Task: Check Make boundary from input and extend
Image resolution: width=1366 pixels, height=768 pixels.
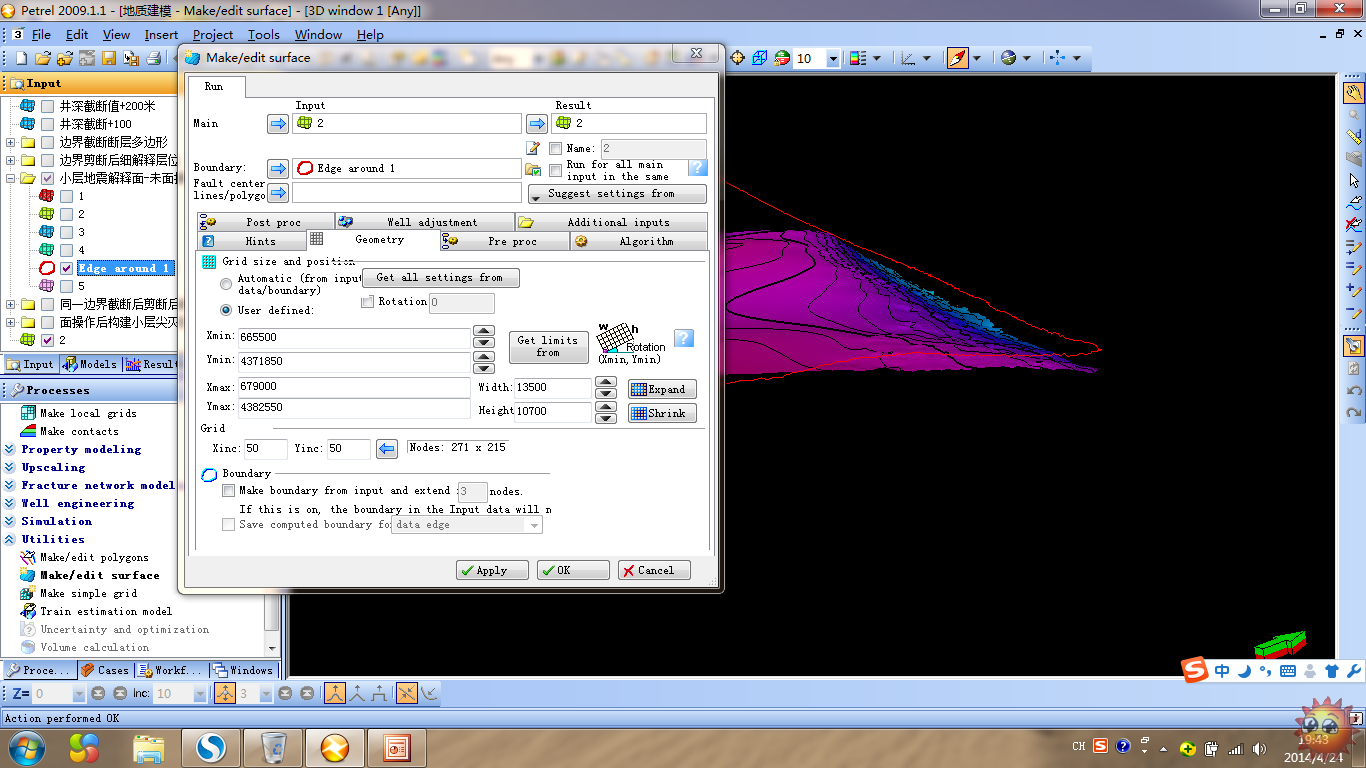Action: pyautogui.click(x=228, y=491)
